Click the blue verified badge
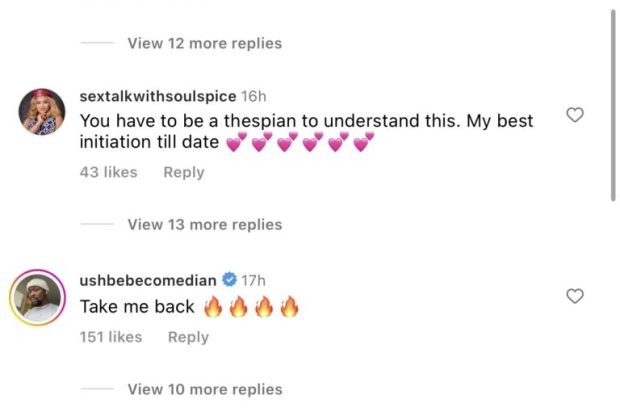Screen dimensions: 620x420 (x=229, y=280)
